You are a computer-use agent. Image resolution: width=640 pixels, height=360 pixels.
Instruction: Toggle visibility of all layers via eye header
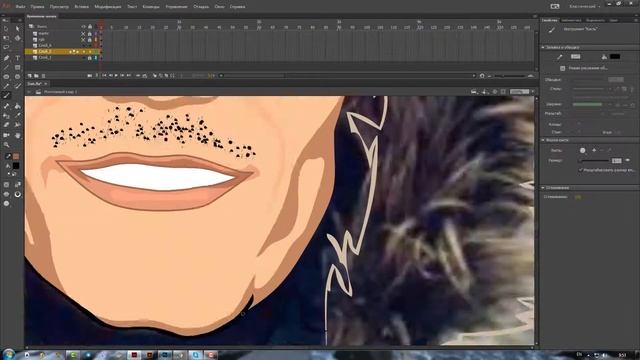[83, 27]
